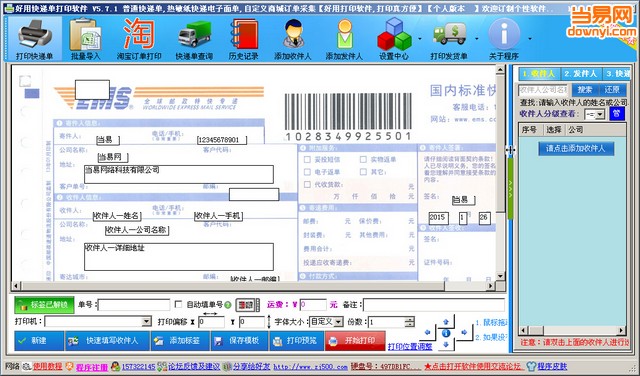Click 新建 new button
640x376 pixels.
[x=39, y=340]
